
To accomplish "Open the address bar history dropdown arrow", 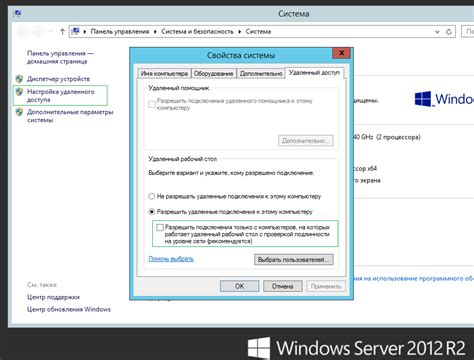I will click(437, 32).
